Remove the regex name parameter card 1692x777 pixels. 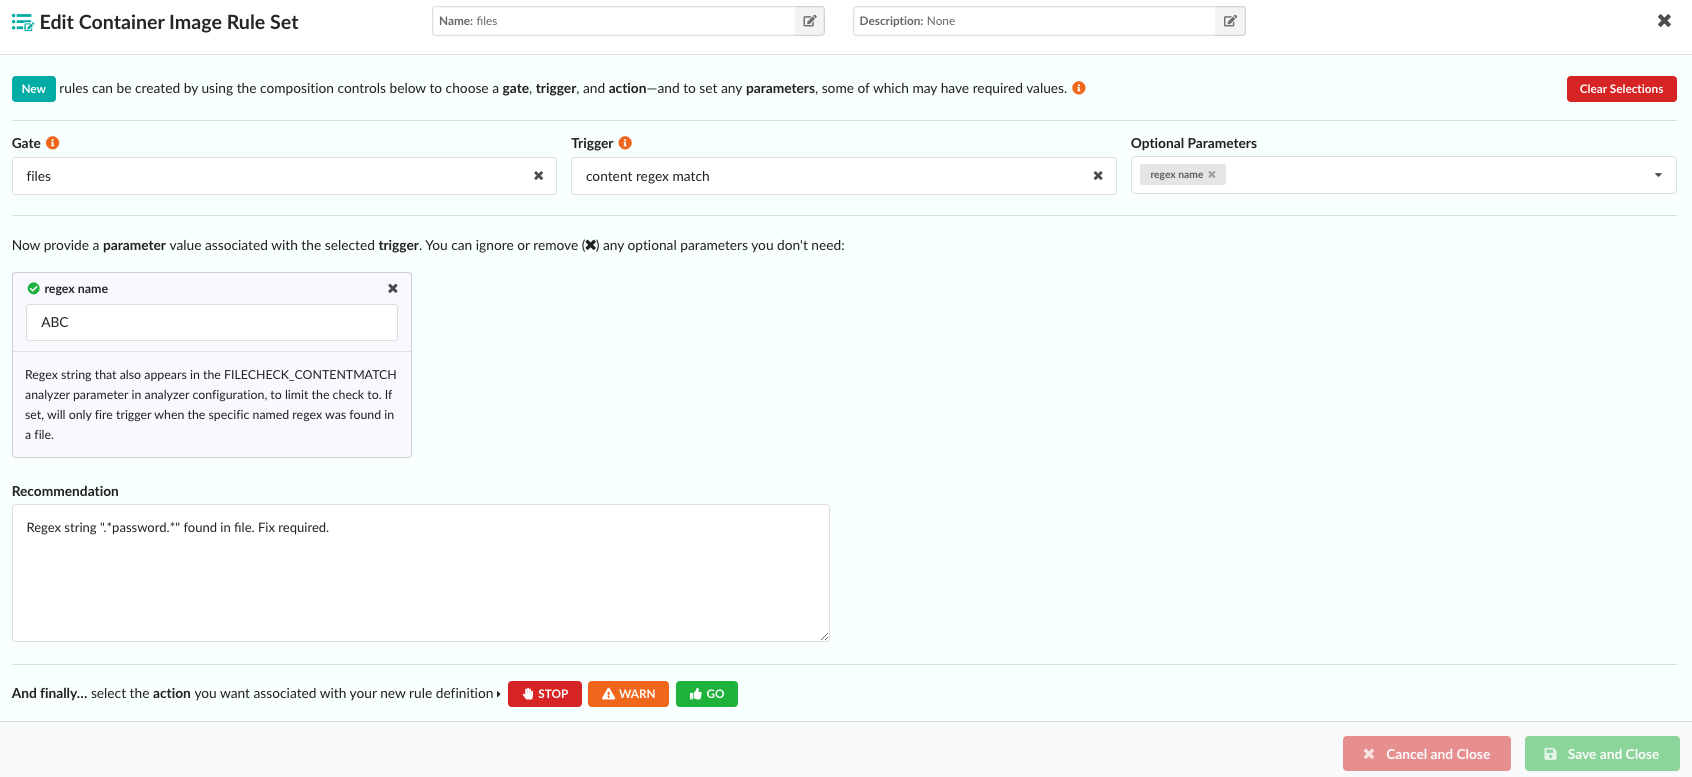[393, 288]
